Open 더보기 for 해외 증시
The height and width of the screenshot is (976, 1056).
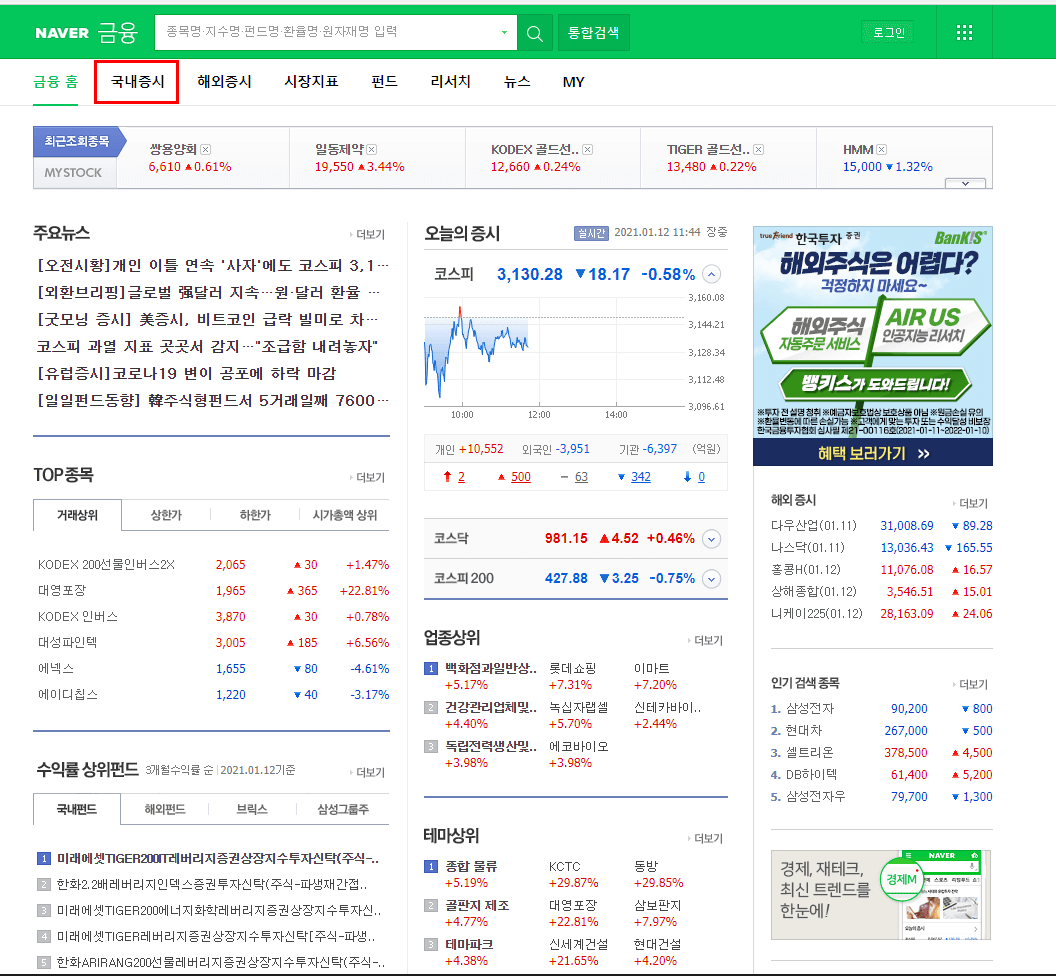coord(970,503)
